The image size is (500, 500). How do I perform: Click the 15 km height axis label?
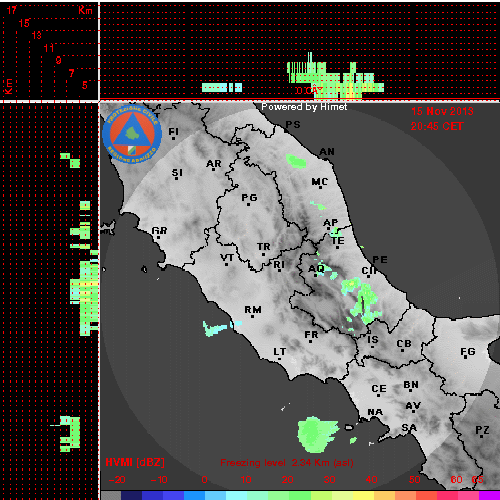[x=24, y=23]
